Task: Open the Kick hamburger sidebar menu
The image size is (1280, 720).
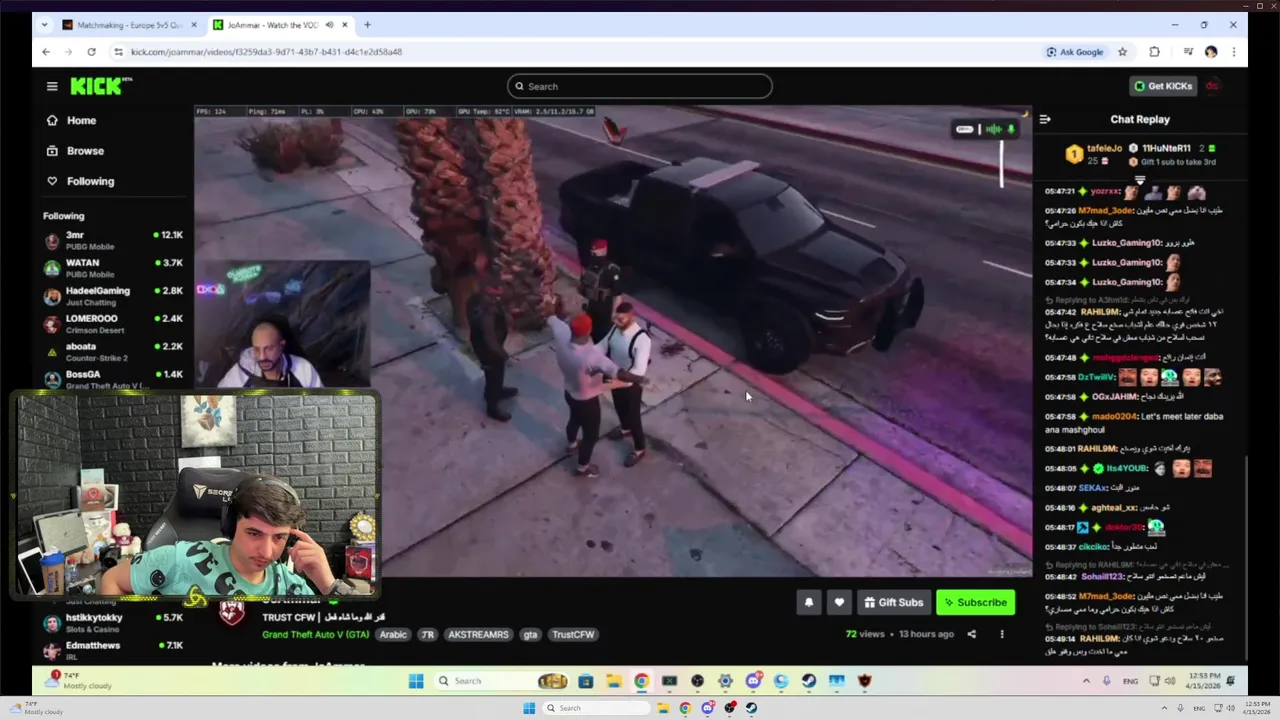Action: tap(52, 86)
